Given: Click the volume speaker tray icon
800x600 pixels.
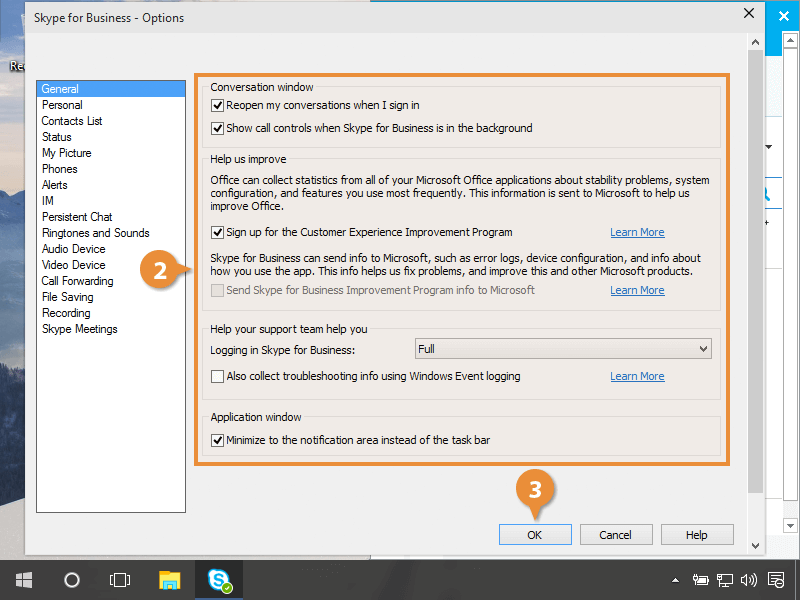Looking at the screenshot, I should (749, 580).
